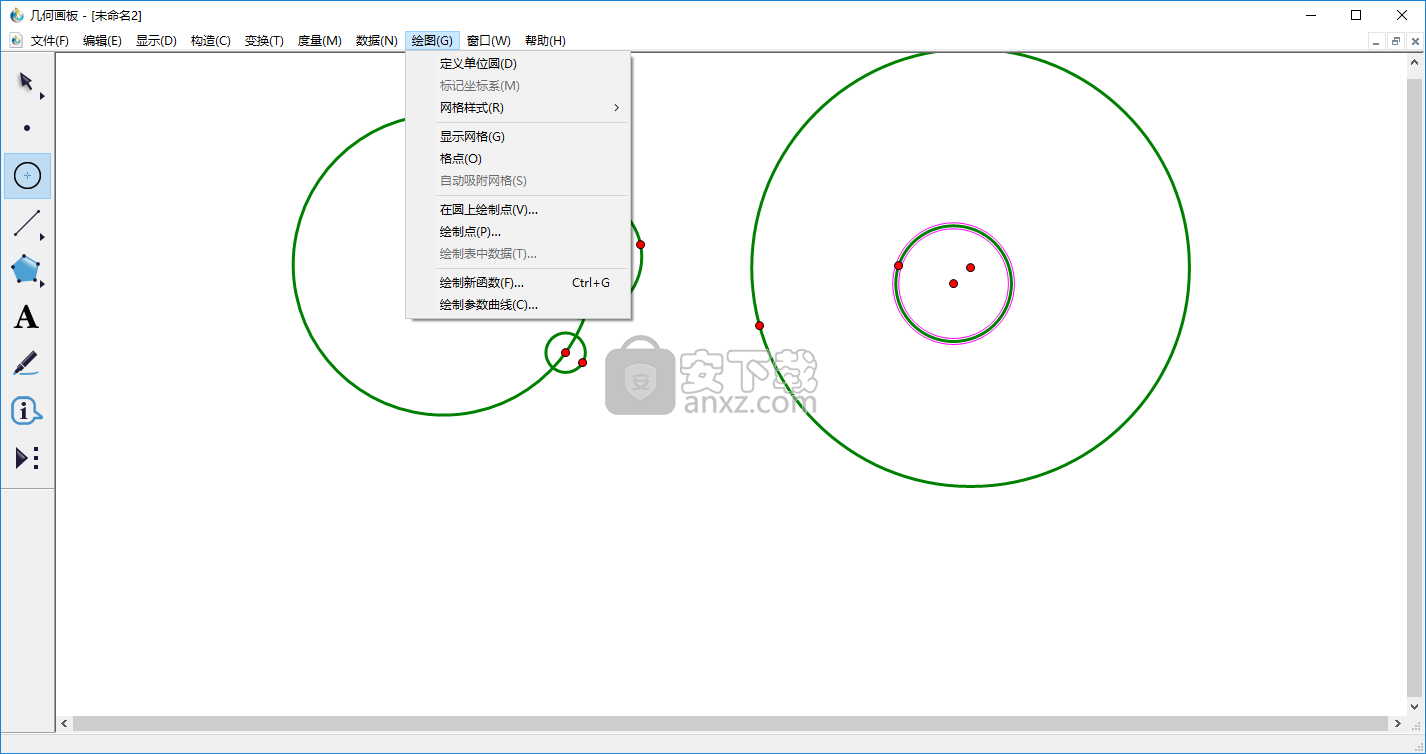
Task: Open the Custom tools icon
Action: click(27, 458)
